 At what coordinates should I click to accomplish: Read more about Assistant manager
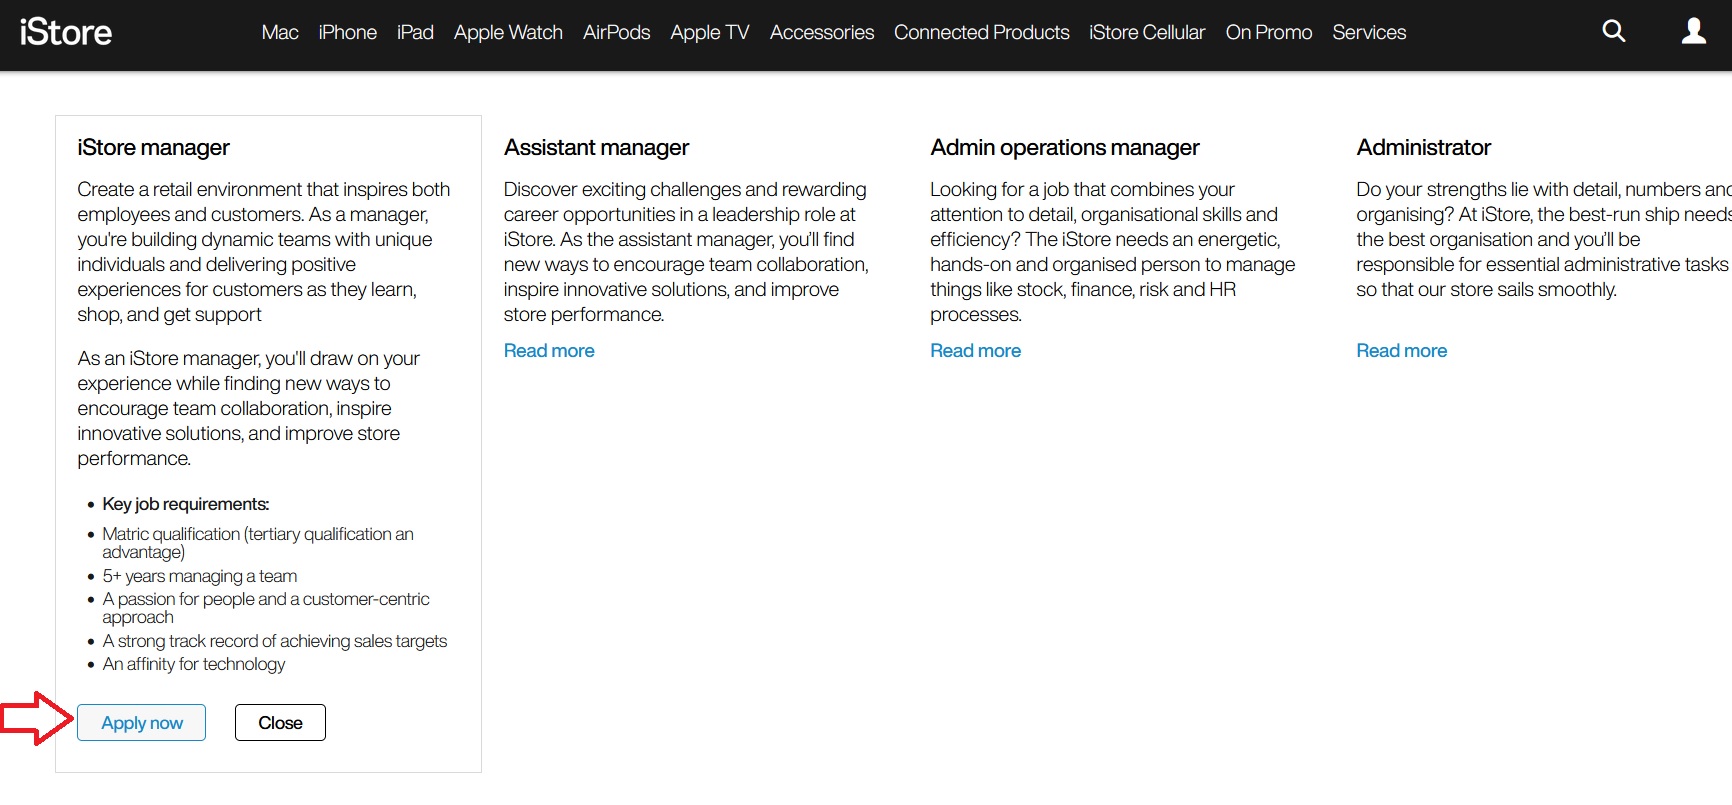(x=549, y=351)
